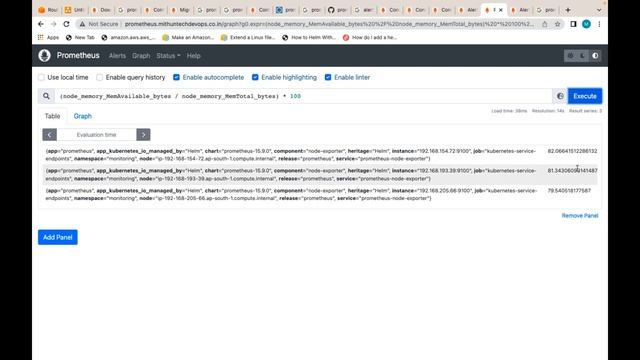640x360 pixels.
Task: Click the browser address bar URL
Action: [329, 24]
